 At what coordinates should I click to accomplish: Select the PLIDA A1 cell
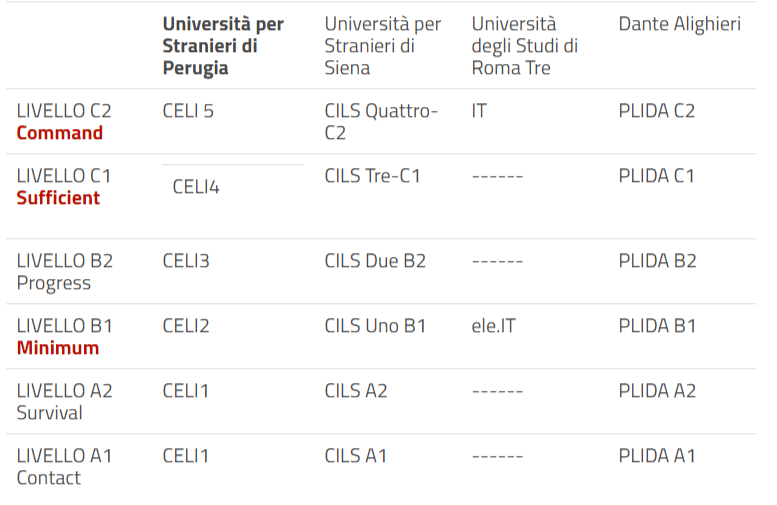point(656,456)
